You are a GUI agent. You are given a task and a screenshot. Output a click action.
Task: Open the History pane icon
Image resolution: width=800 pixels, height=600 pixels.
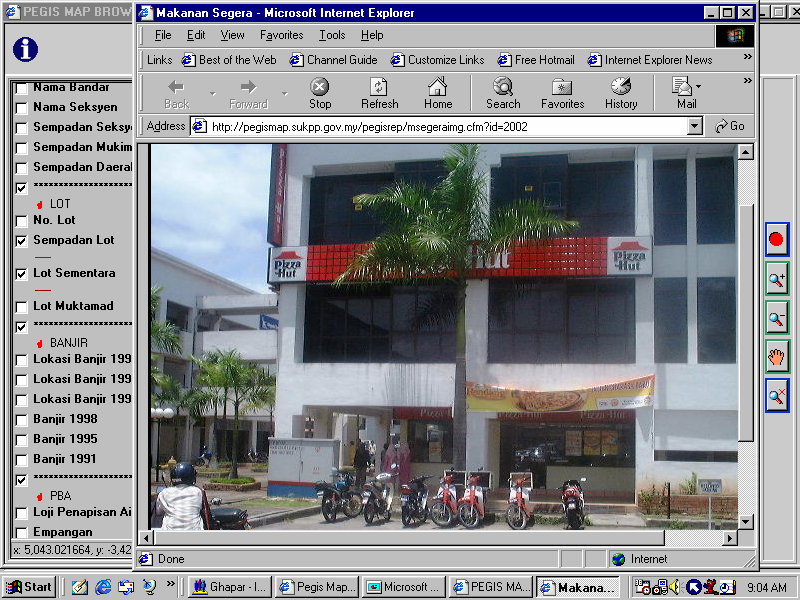[620, 93]
